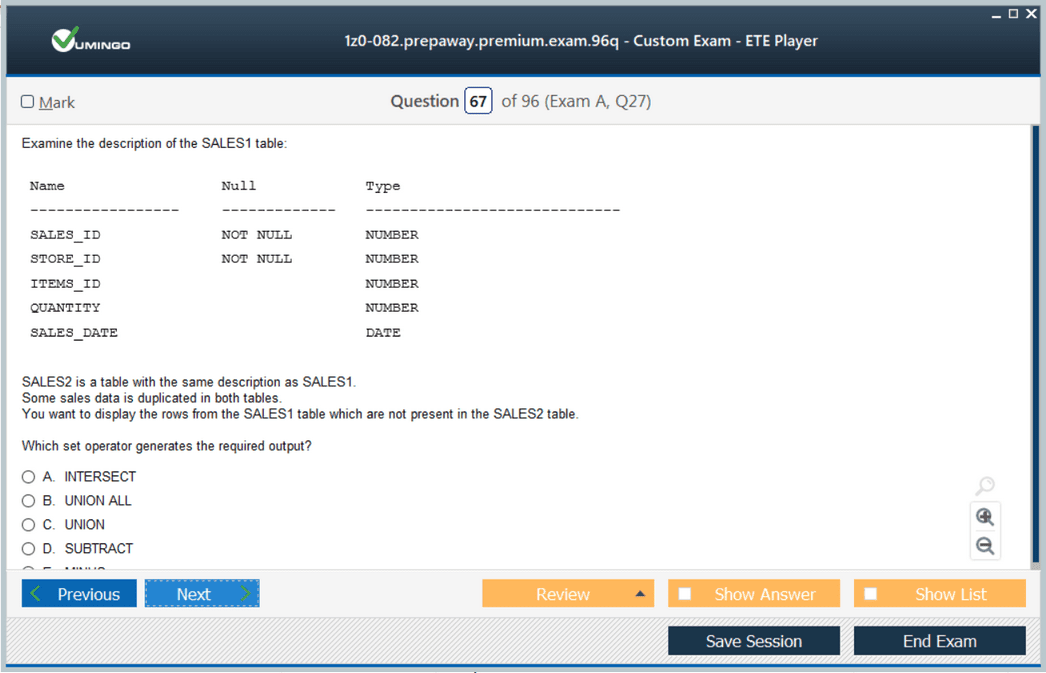Click the ITEMS_ID column name text
The image size is (1046, 673).
(x=65, y=283)
